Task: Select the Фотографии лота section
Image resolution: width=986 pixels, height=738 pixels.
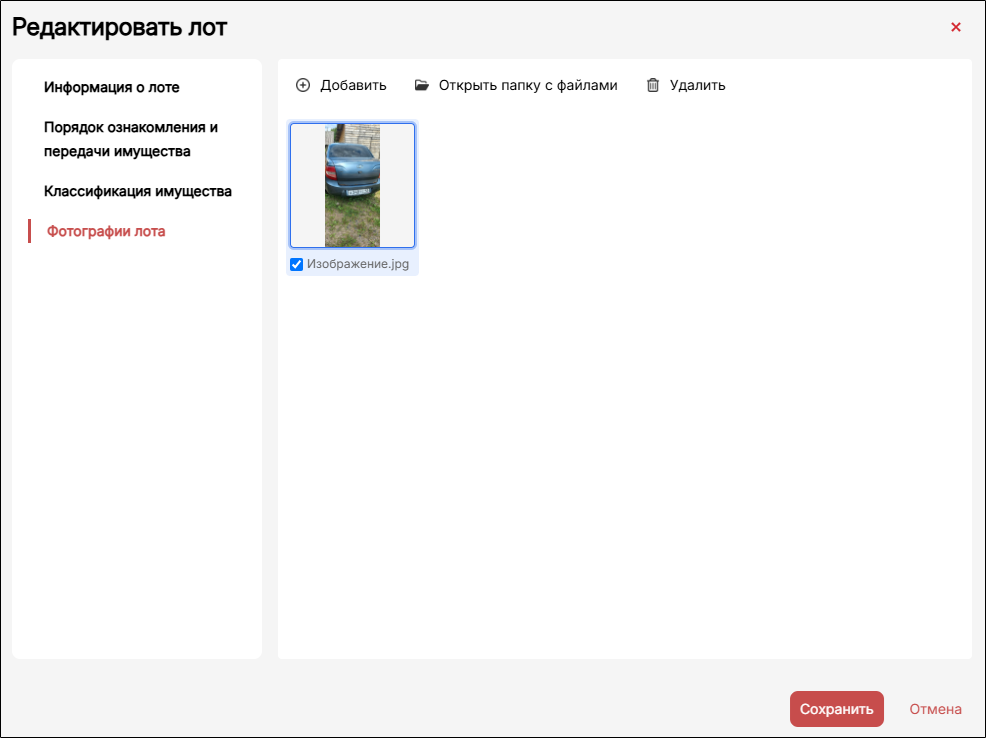Action: click(106, 231)
